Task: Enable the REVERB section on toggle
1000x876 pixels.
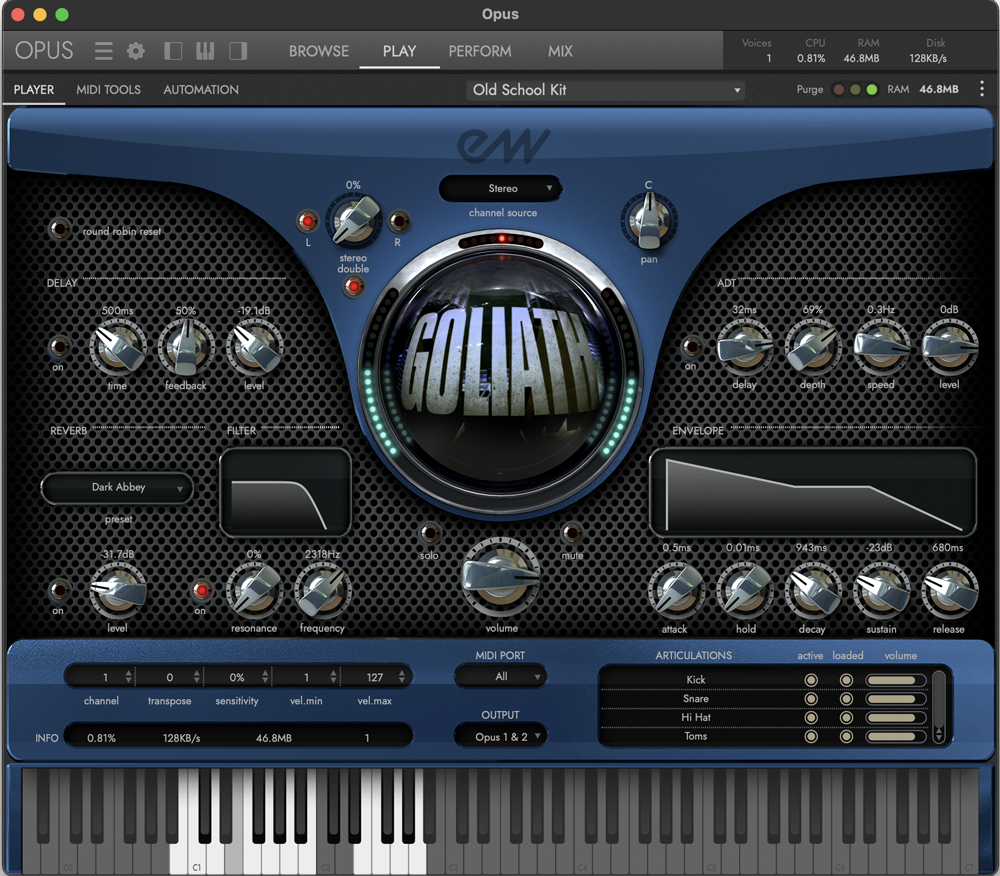Action: 57,591
